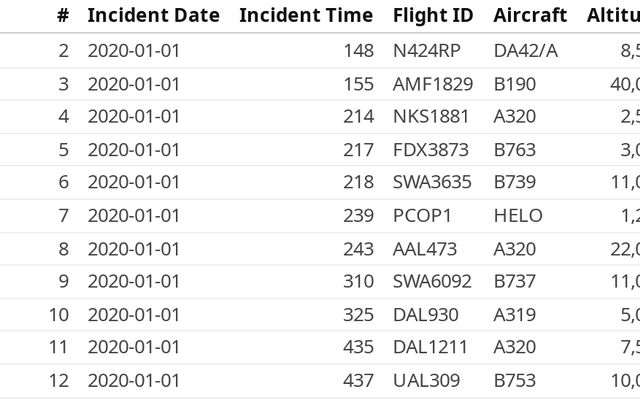Click row number 12
The height and width of the screenshot is (400, 640).
tap(59, 380)
